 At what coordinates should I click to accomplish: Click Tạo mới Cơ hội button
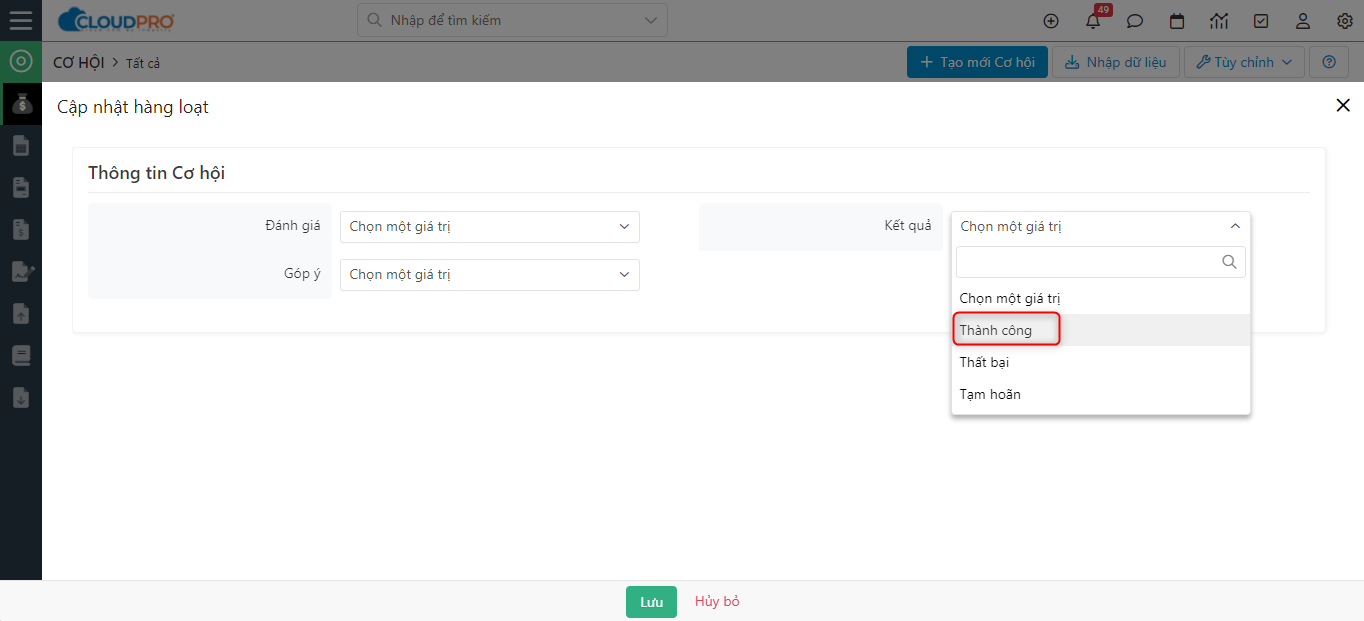tap(977, 62)
